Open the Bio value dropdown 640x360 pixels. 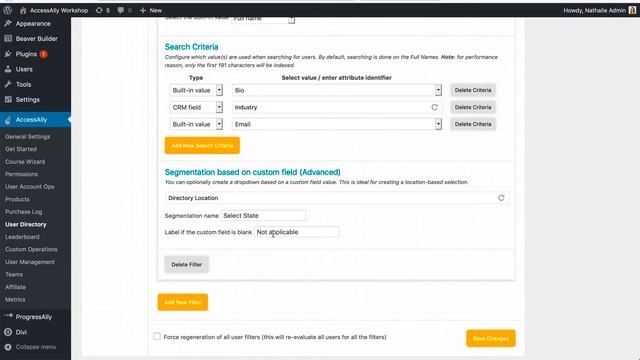click(x=337, y=90)
